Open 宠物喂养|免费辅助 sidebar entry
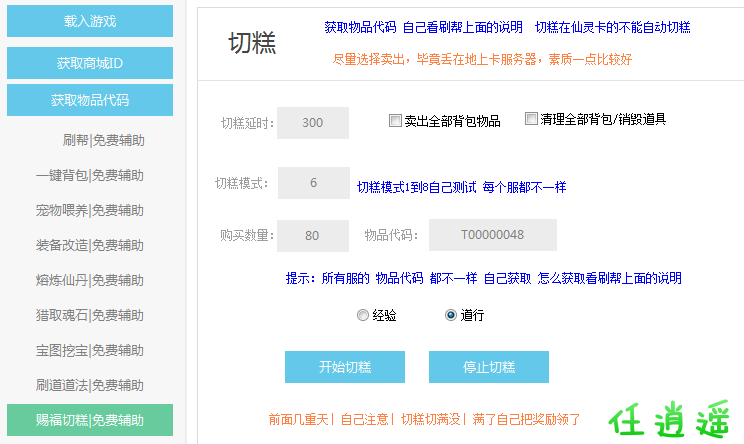 (x=89, y=210)
